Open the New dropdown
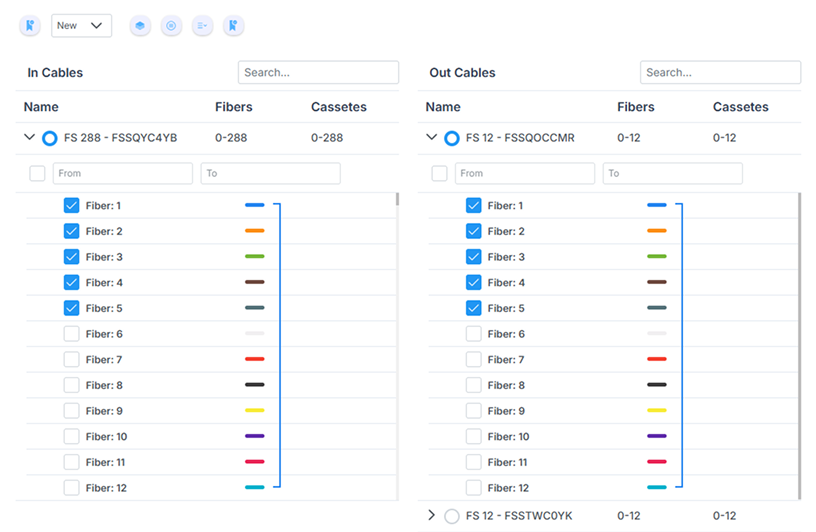The height and width of the screenshot is (532, 816). (x=81, y=26)
